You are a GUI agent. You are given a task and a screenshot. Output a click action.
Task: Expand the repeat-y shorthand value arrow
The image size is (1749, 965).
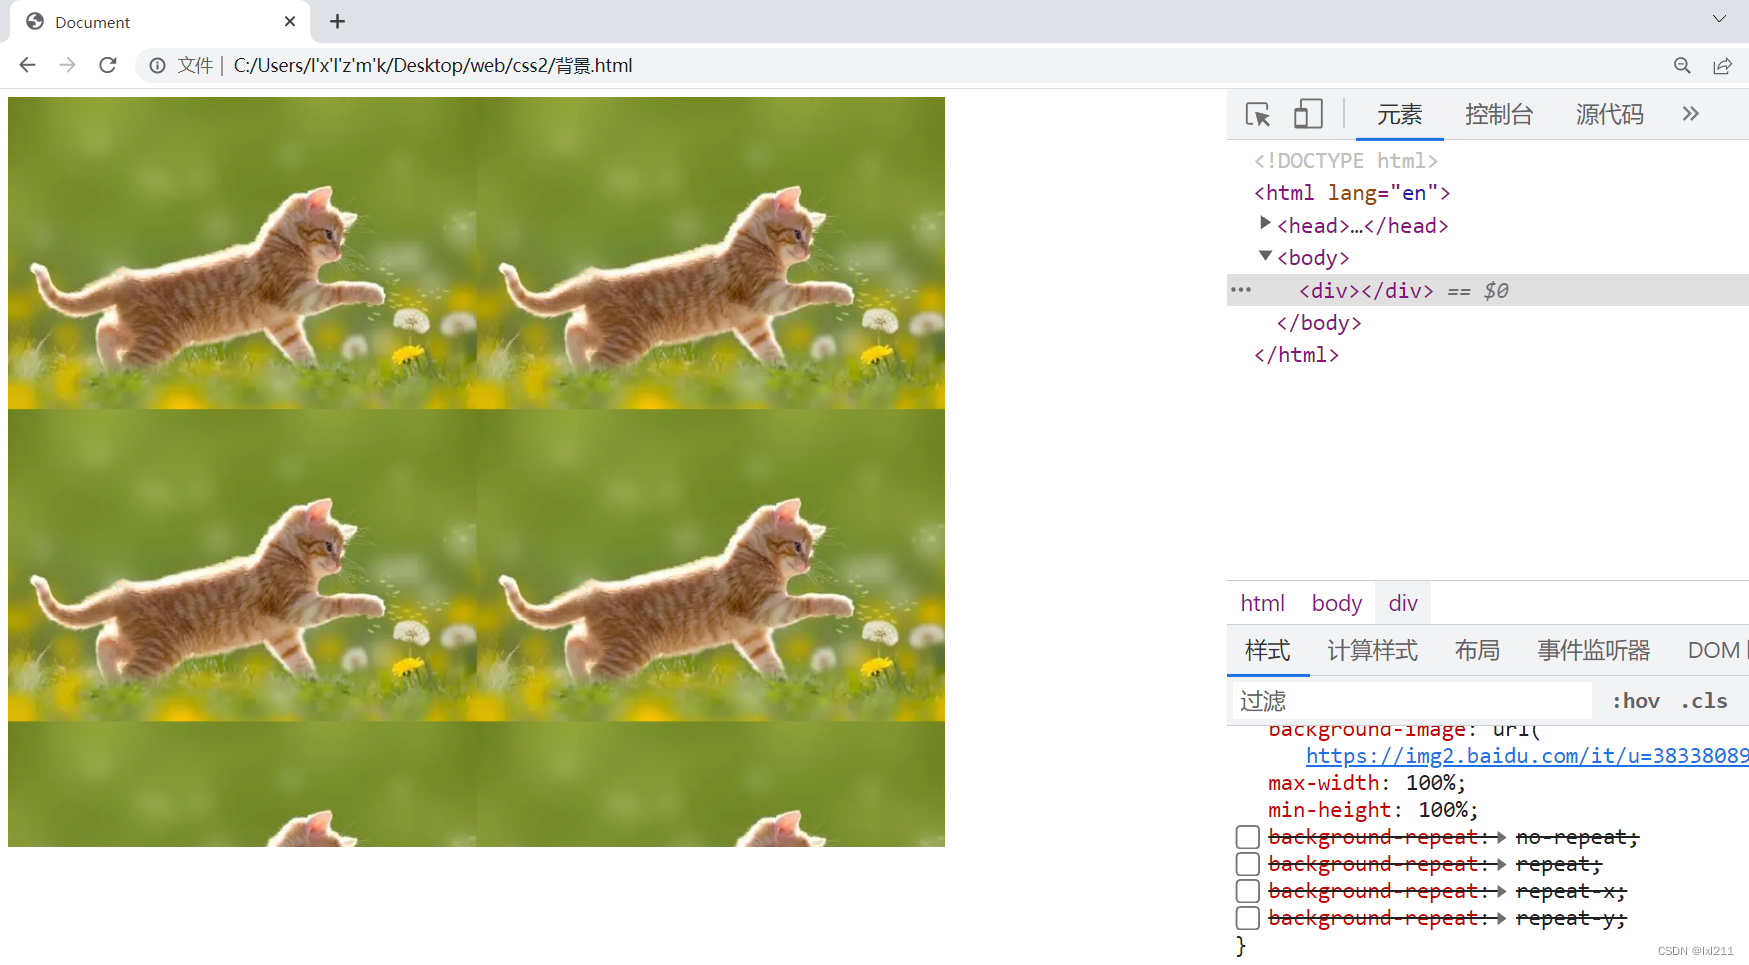point(1501,918)
